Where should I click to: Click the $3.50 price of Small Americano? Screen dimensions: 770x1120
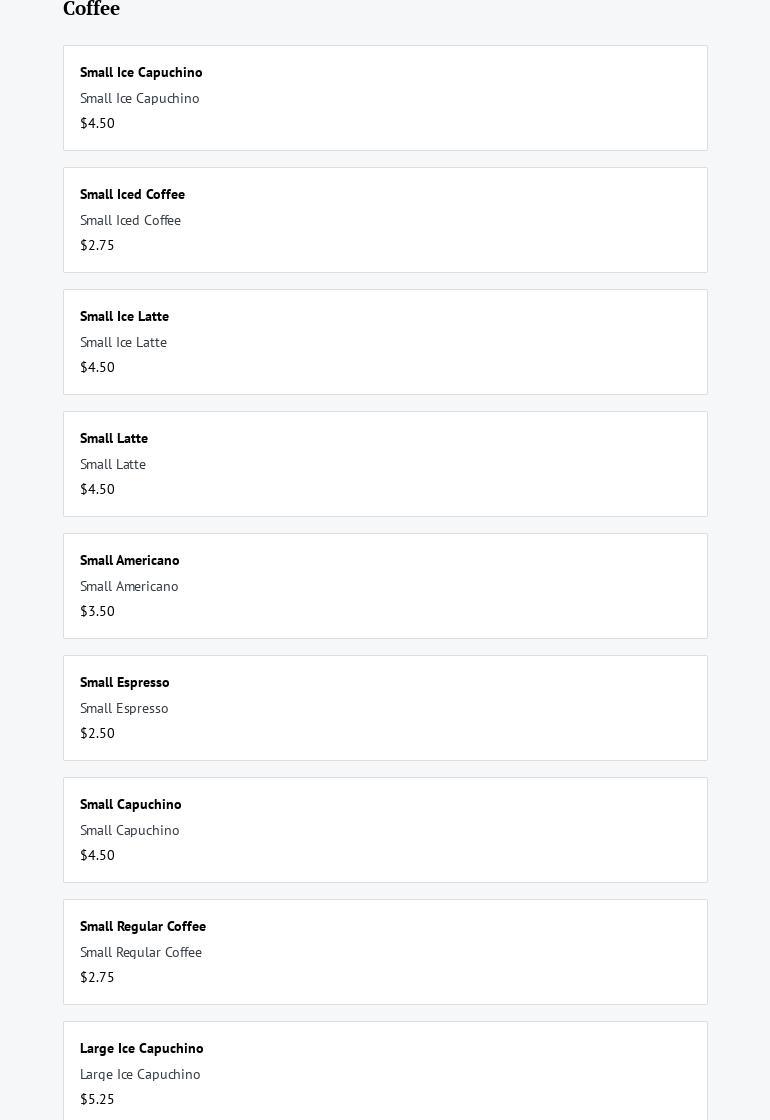97,611
